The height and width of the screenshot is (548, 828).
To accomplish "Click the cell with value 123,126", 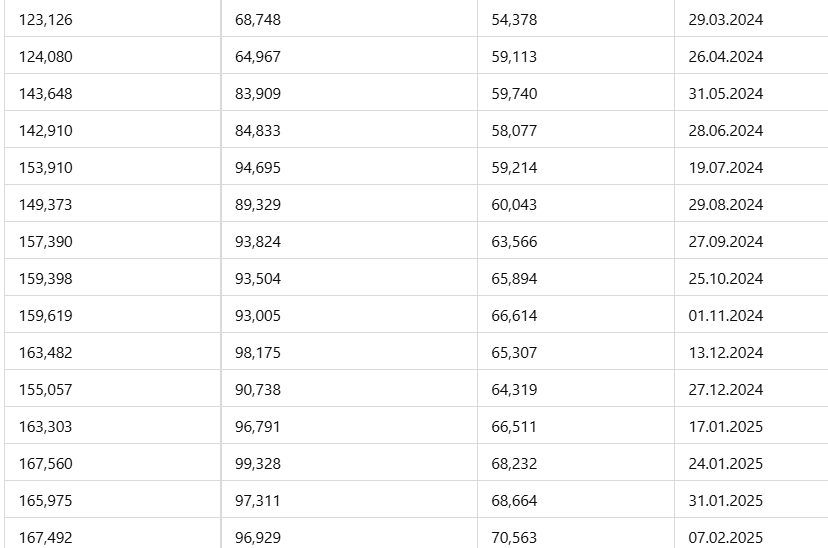I will (x=46, y=19).
